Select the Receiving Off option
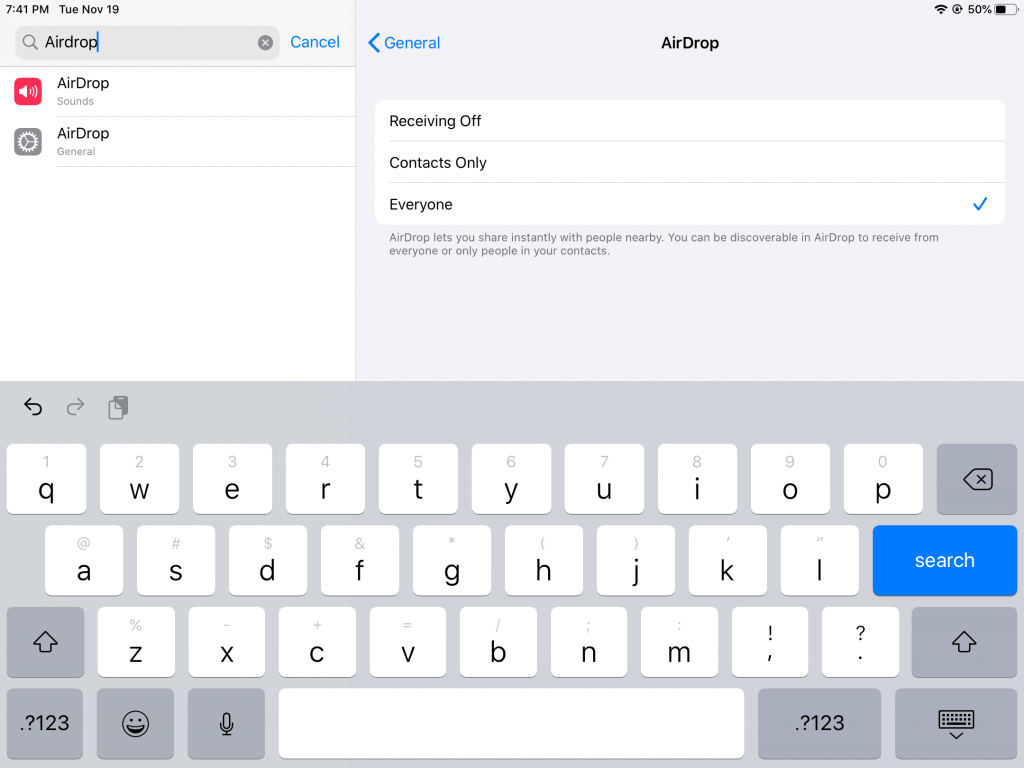The width and height of the screenshot is (1024, 768). pyautogui.click(x=689, y=121)
